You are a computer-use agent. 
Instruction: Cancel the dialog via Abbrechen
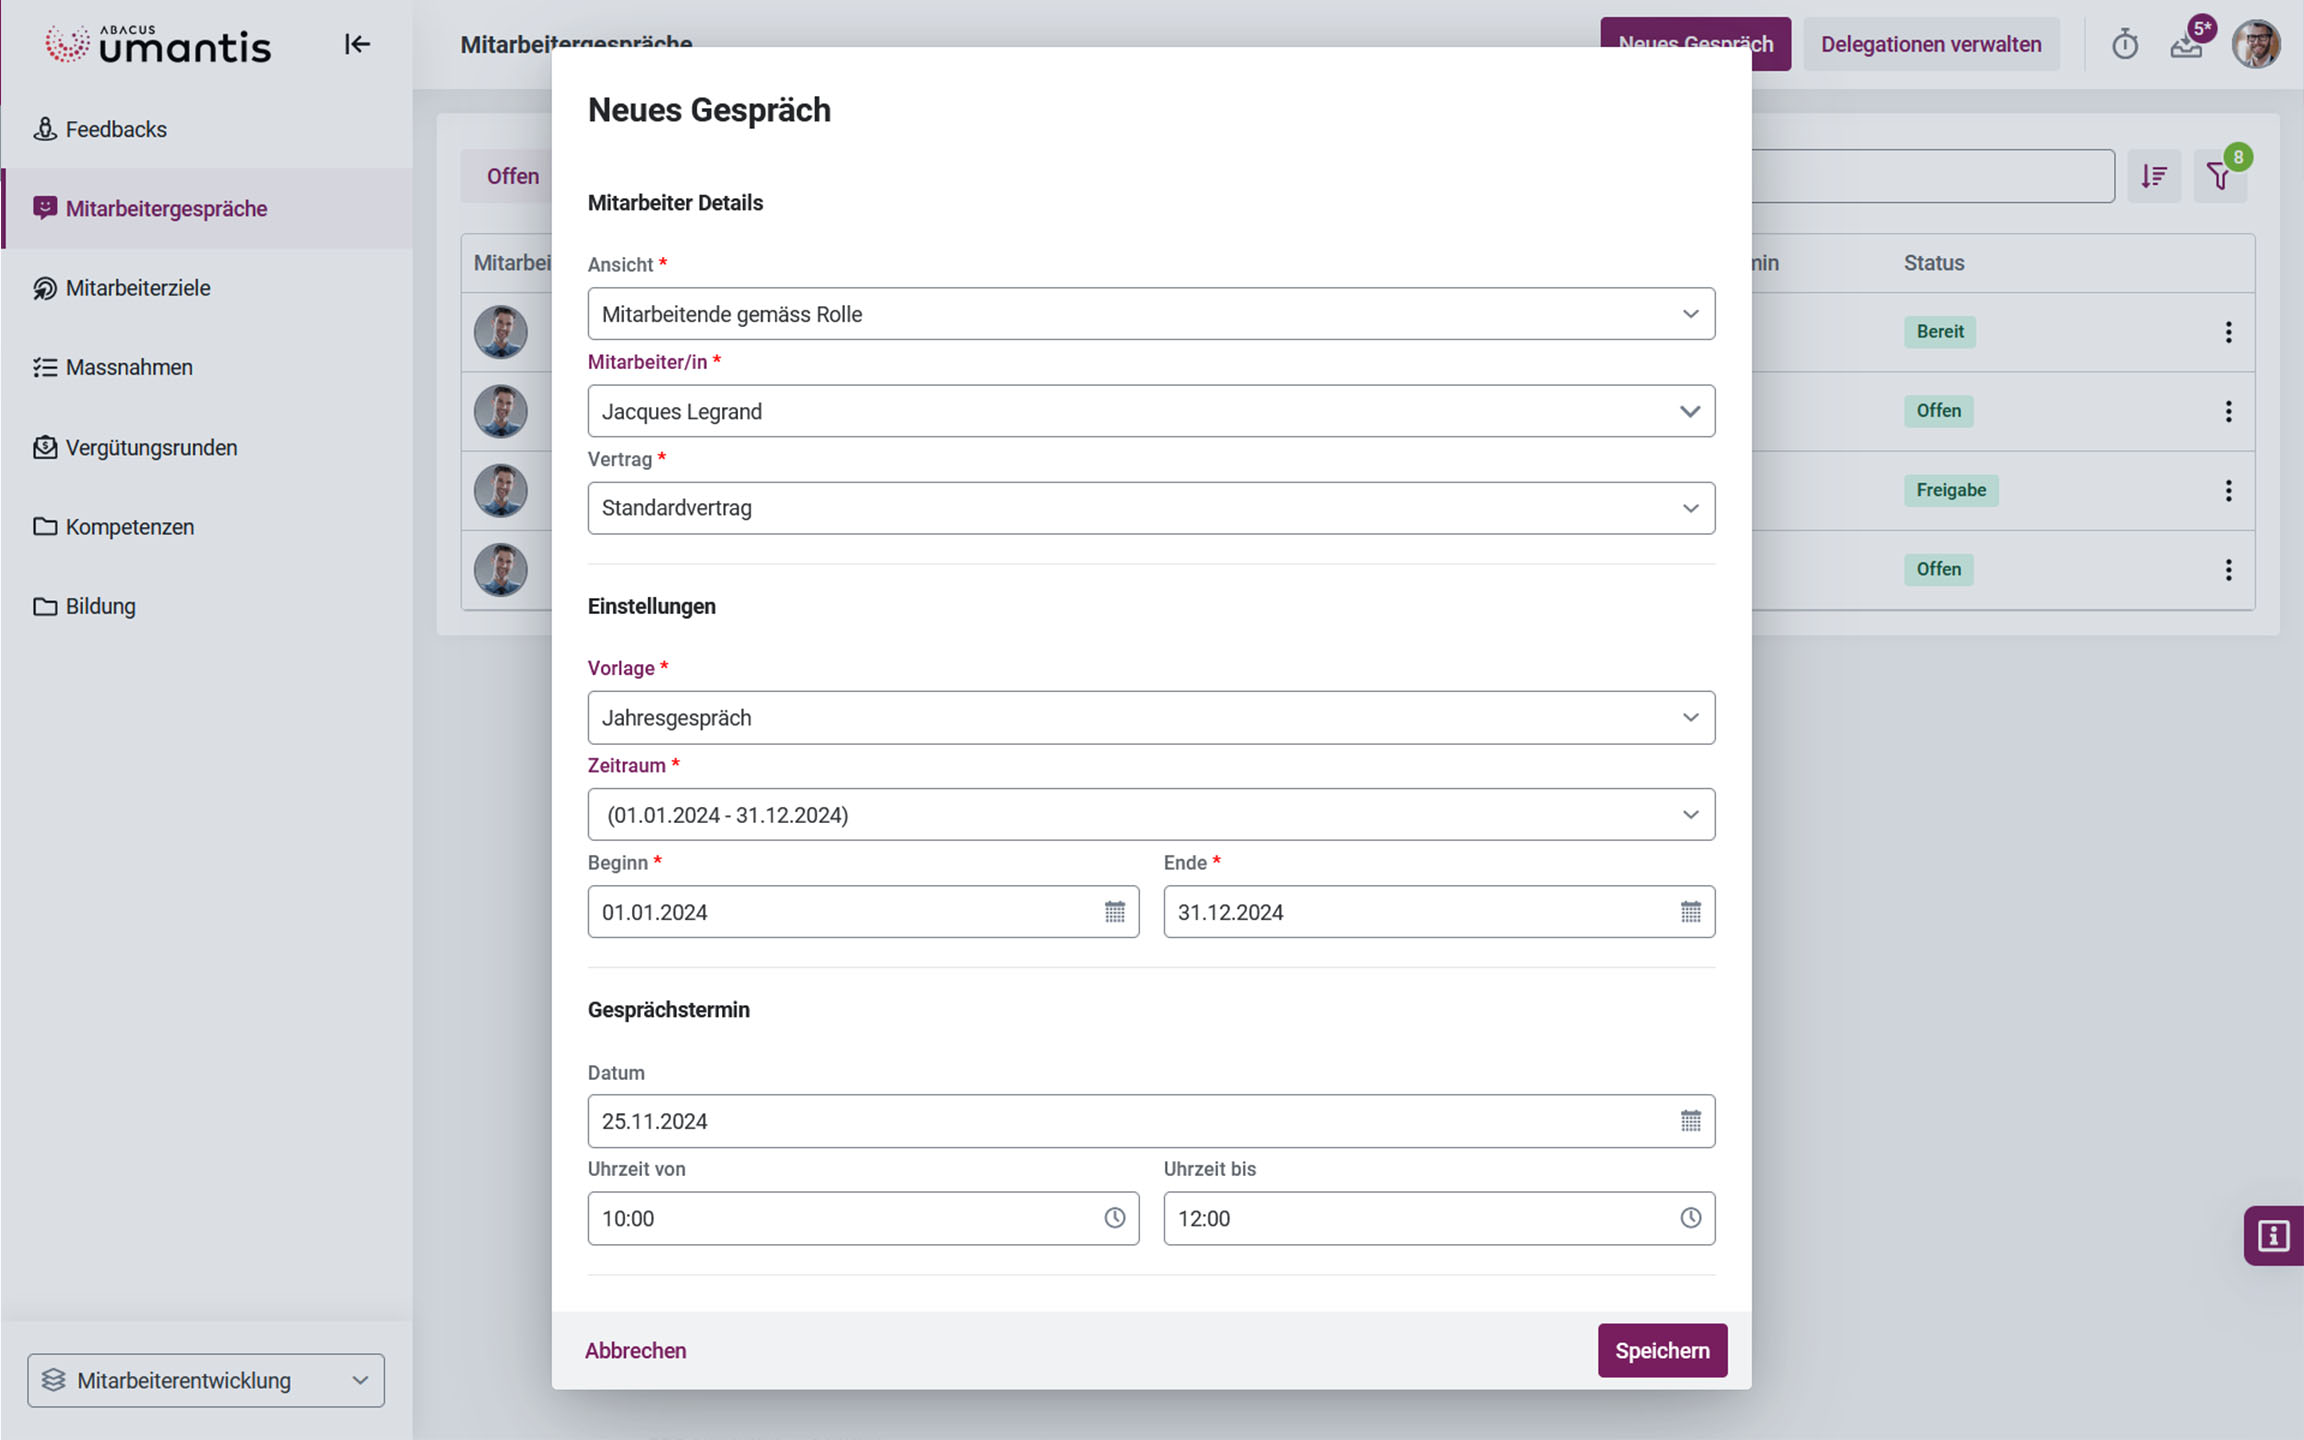636,1351
